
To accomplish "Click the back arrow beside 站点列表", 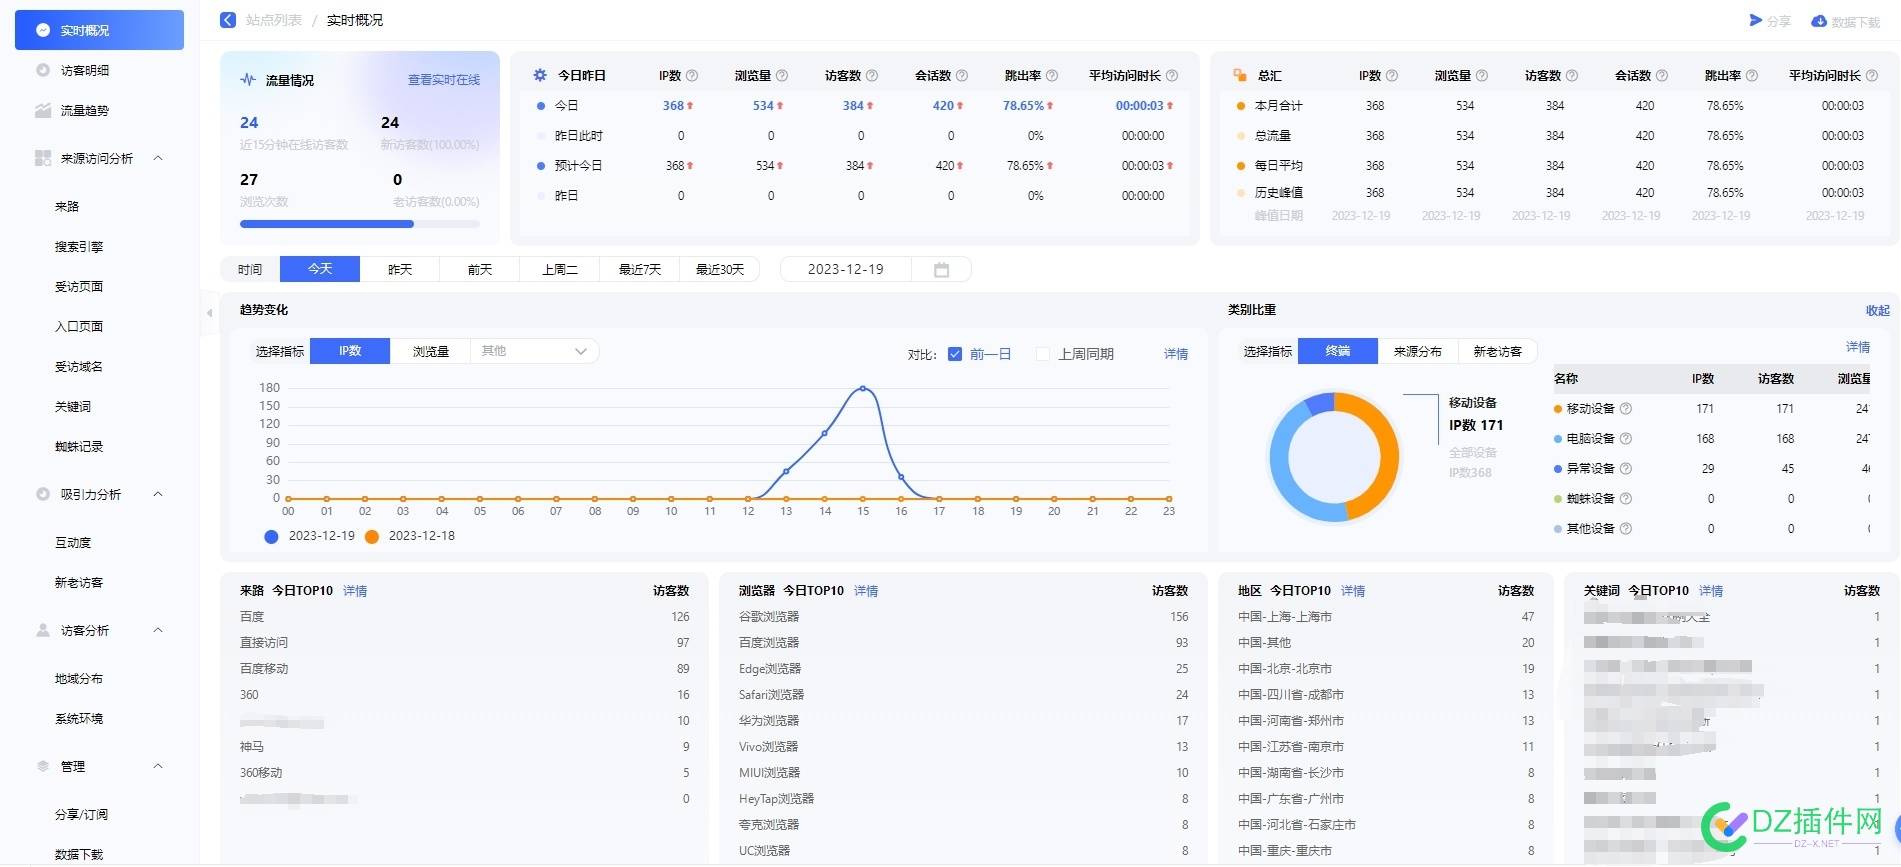I will [228, 20].
